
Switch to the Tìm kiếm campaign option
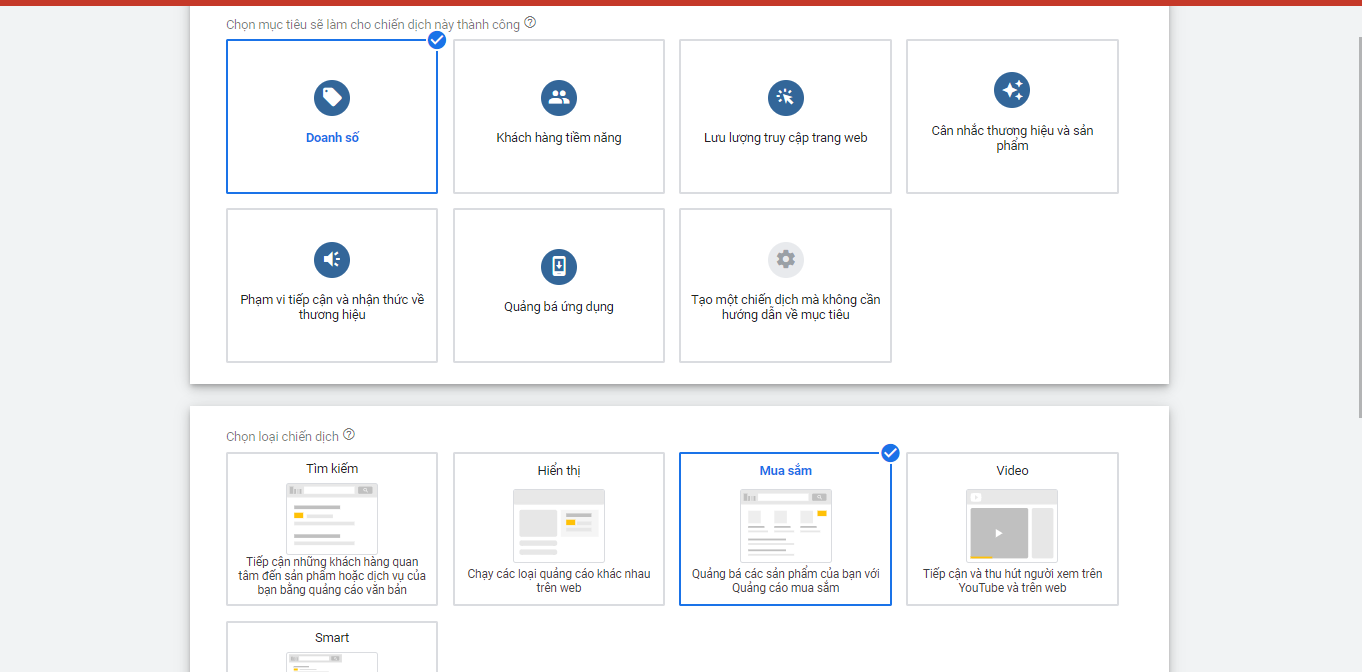pos(331,528)
